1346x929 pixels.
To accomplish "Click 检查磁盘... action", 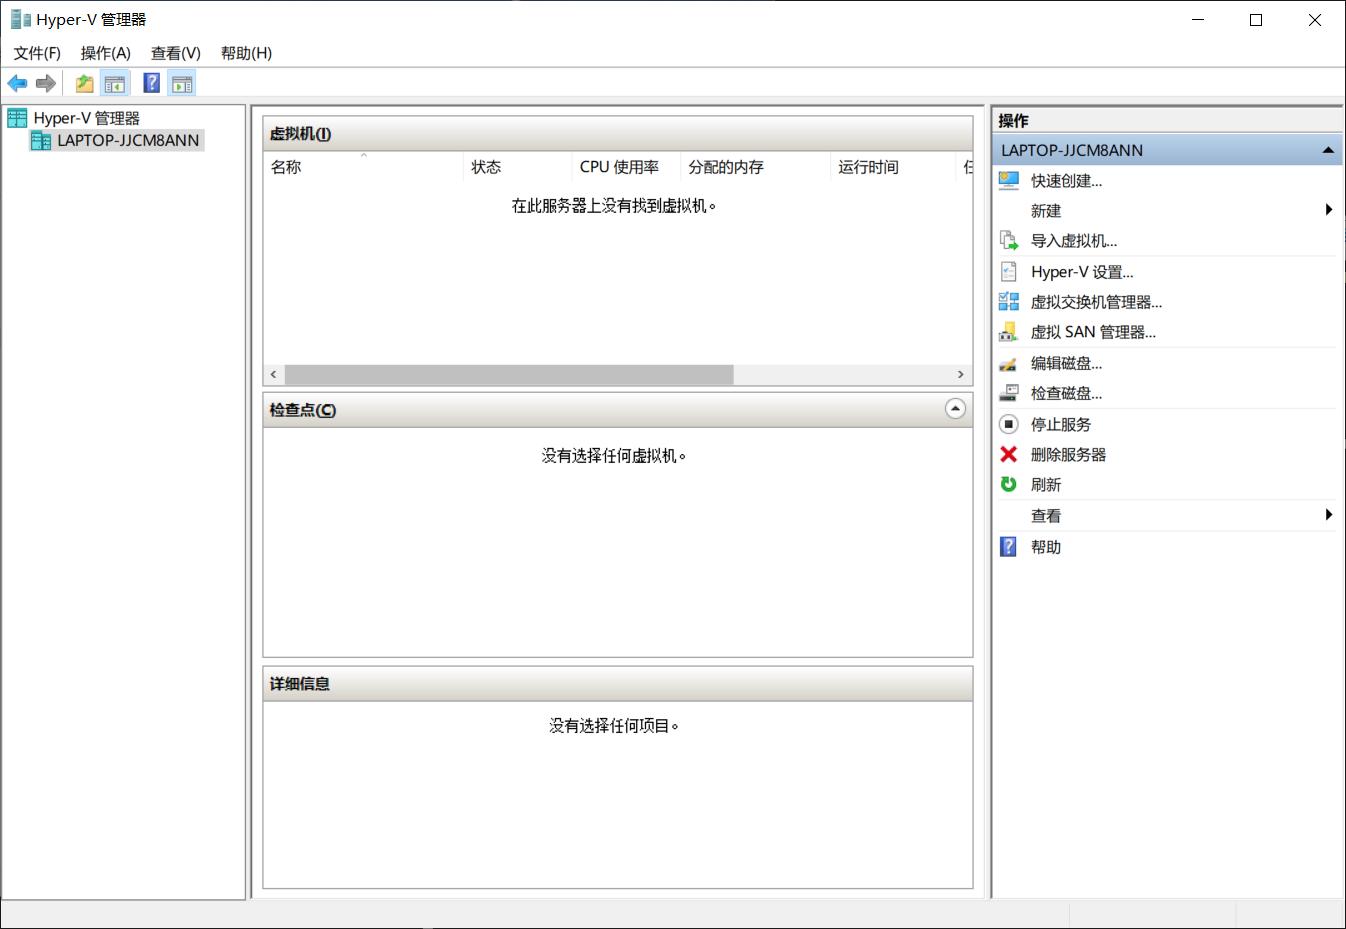I will [1066, 393].
